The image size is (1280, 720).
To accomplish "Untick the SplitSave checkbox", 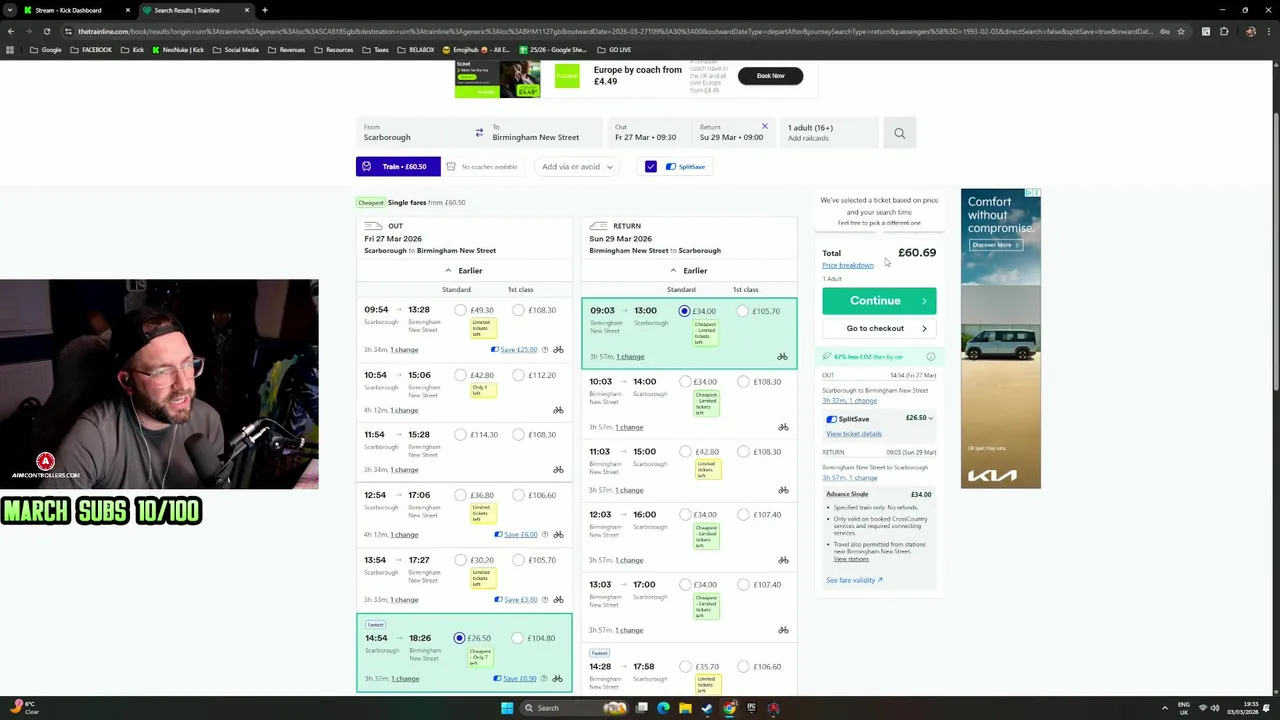I will [x=651, y=167].
